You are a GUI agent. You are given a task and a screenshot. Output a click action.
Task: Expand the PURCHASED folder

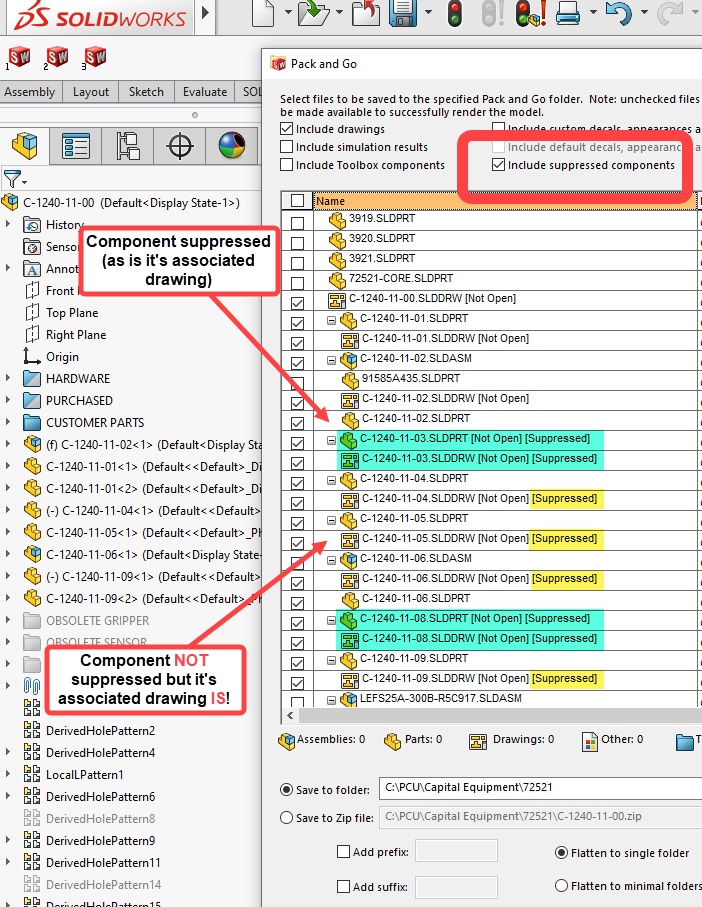pos(8,400)
